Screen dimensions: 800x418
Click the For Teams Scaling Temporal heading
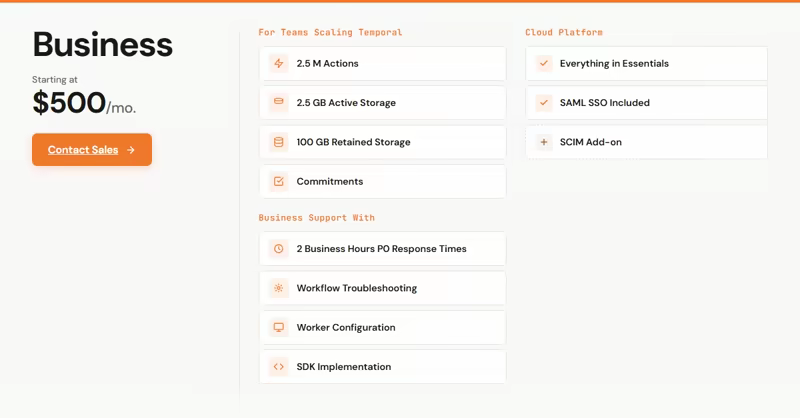(x=330, y=32)
